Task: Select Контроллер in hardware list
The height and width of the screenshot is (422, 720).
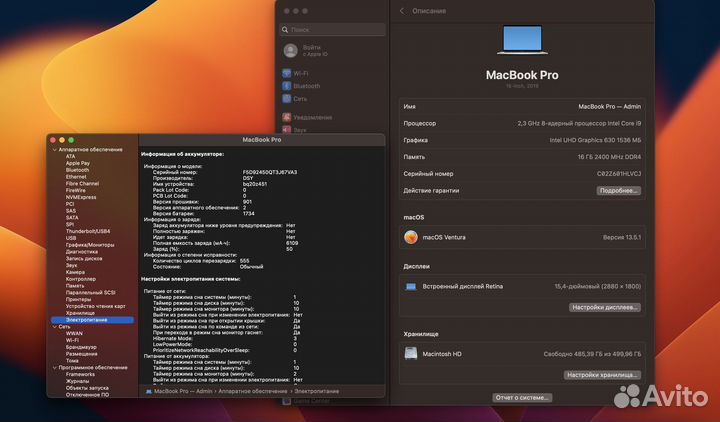Action: (81, 279)
